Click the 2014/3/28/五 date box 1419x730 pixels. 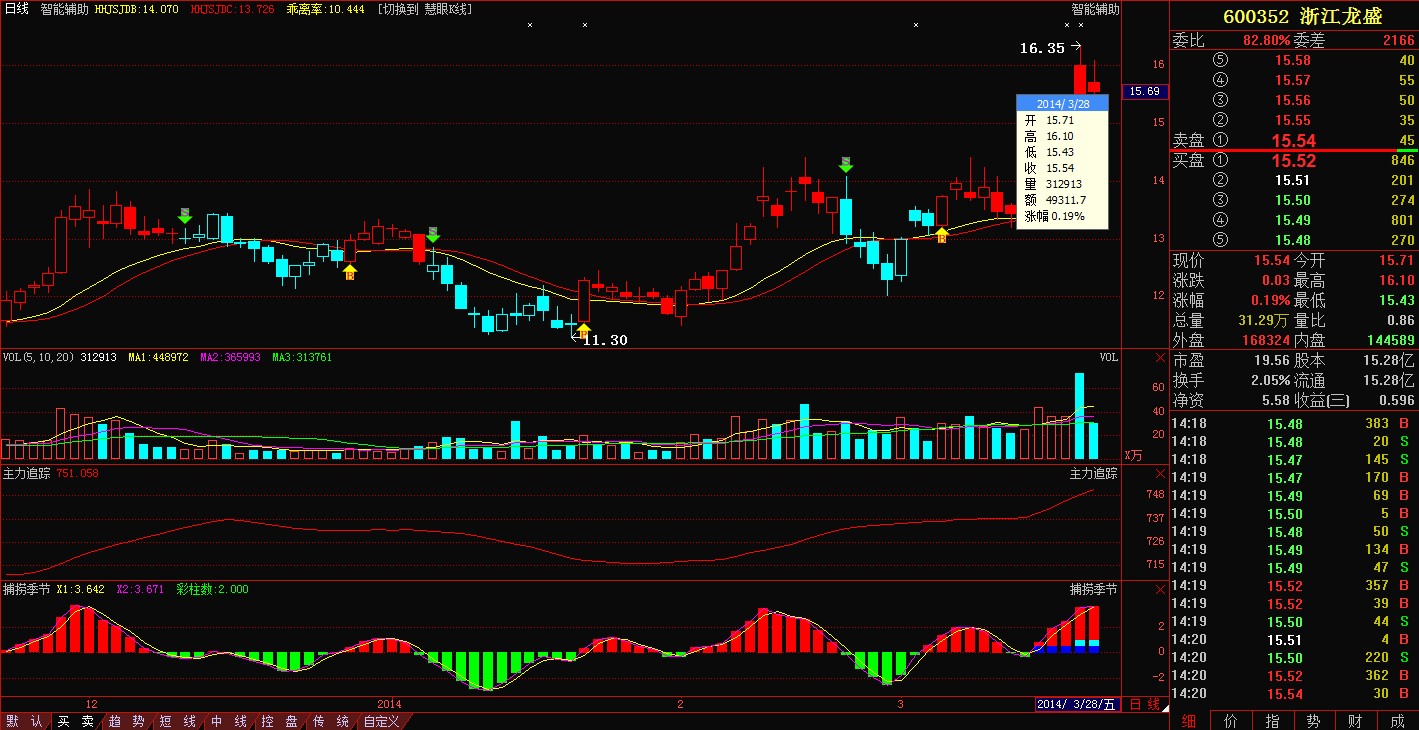point(1075,704)
